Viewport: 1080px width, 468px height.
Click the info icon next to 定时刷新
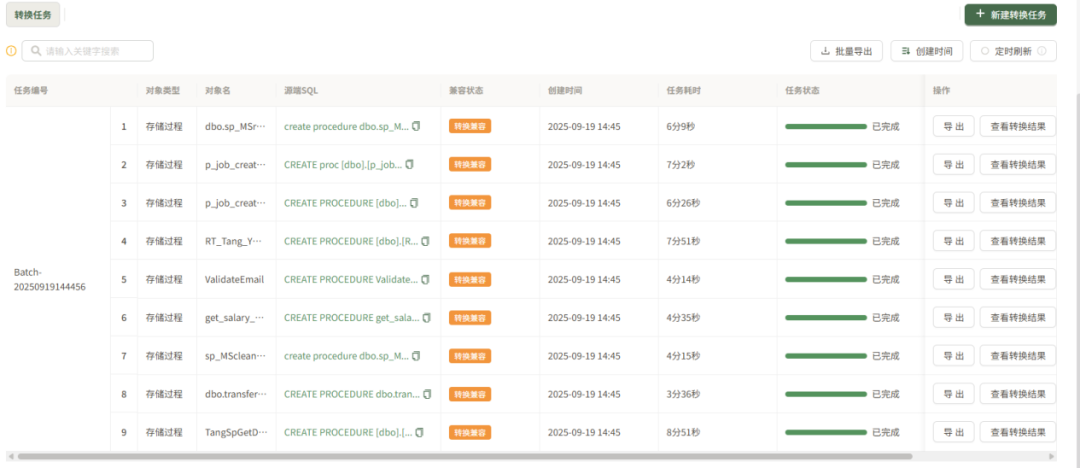pyautogui.click(x=1041, y=51)
